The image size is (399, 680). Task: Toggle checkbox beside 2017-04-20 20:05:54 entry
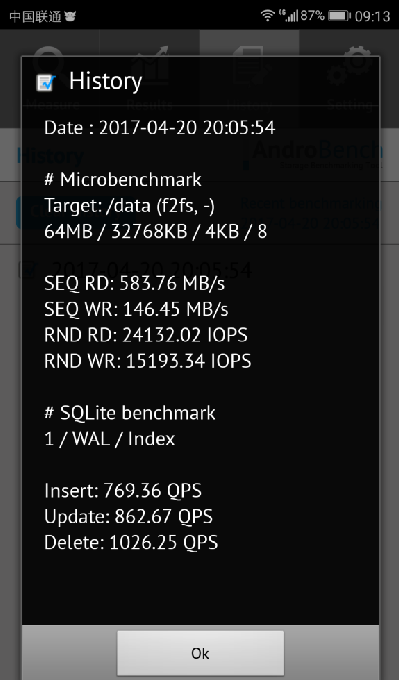click(x=27, y=270)
